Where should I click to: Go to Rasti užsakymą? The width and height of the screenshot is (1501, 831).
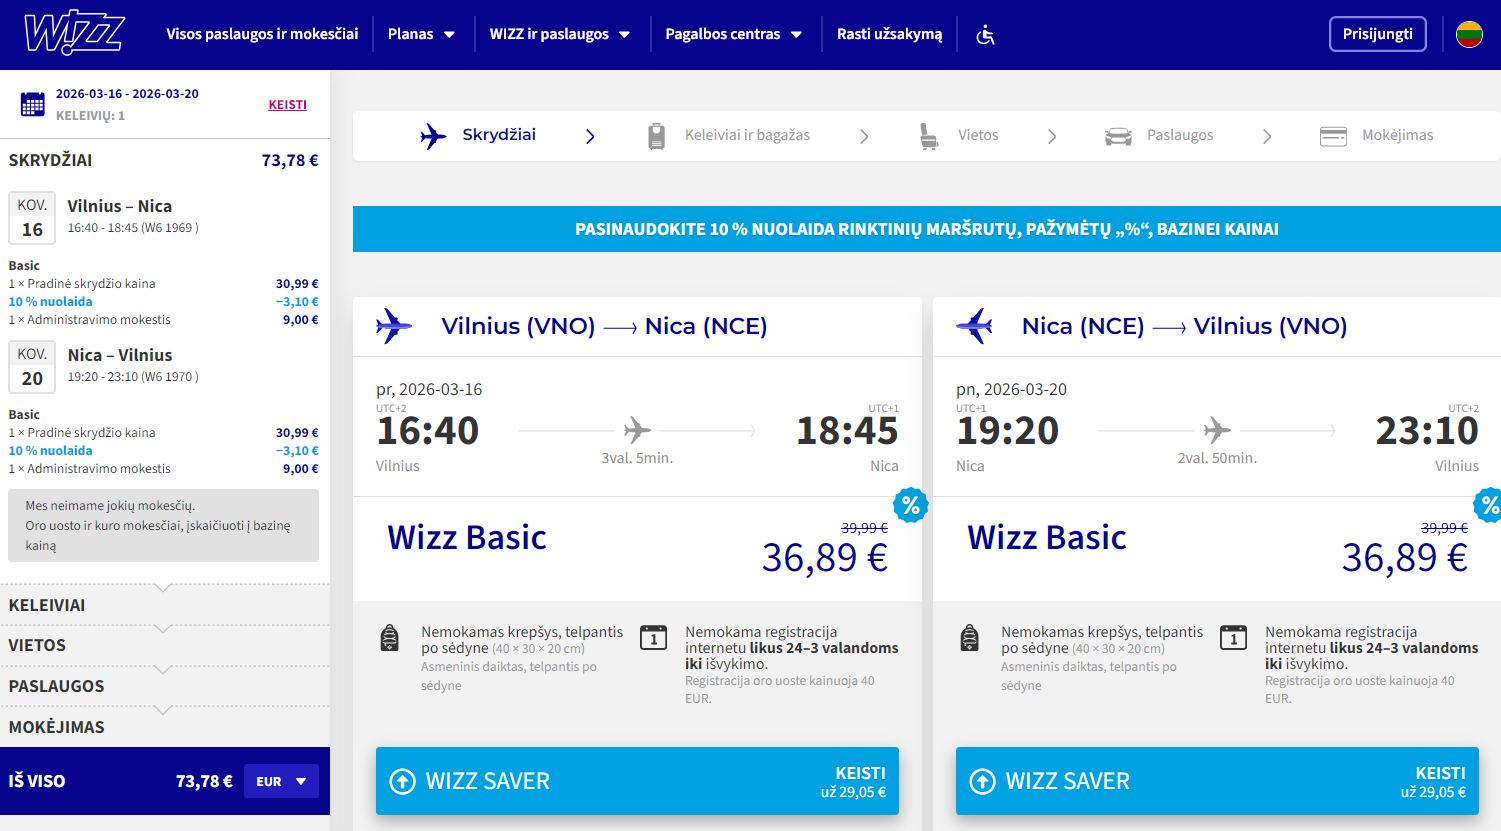click(x=889, y=34)
